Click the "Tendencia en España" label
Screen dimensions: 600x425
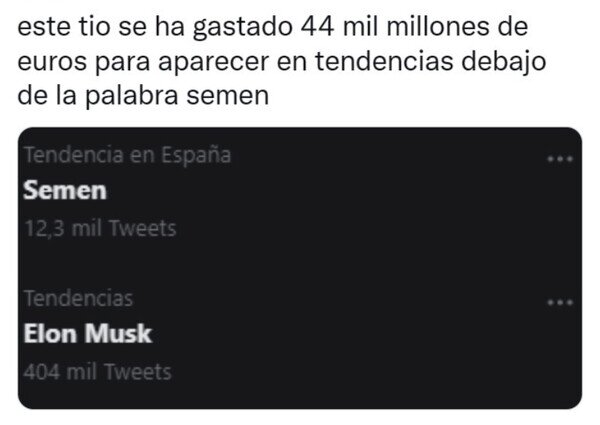126,155
